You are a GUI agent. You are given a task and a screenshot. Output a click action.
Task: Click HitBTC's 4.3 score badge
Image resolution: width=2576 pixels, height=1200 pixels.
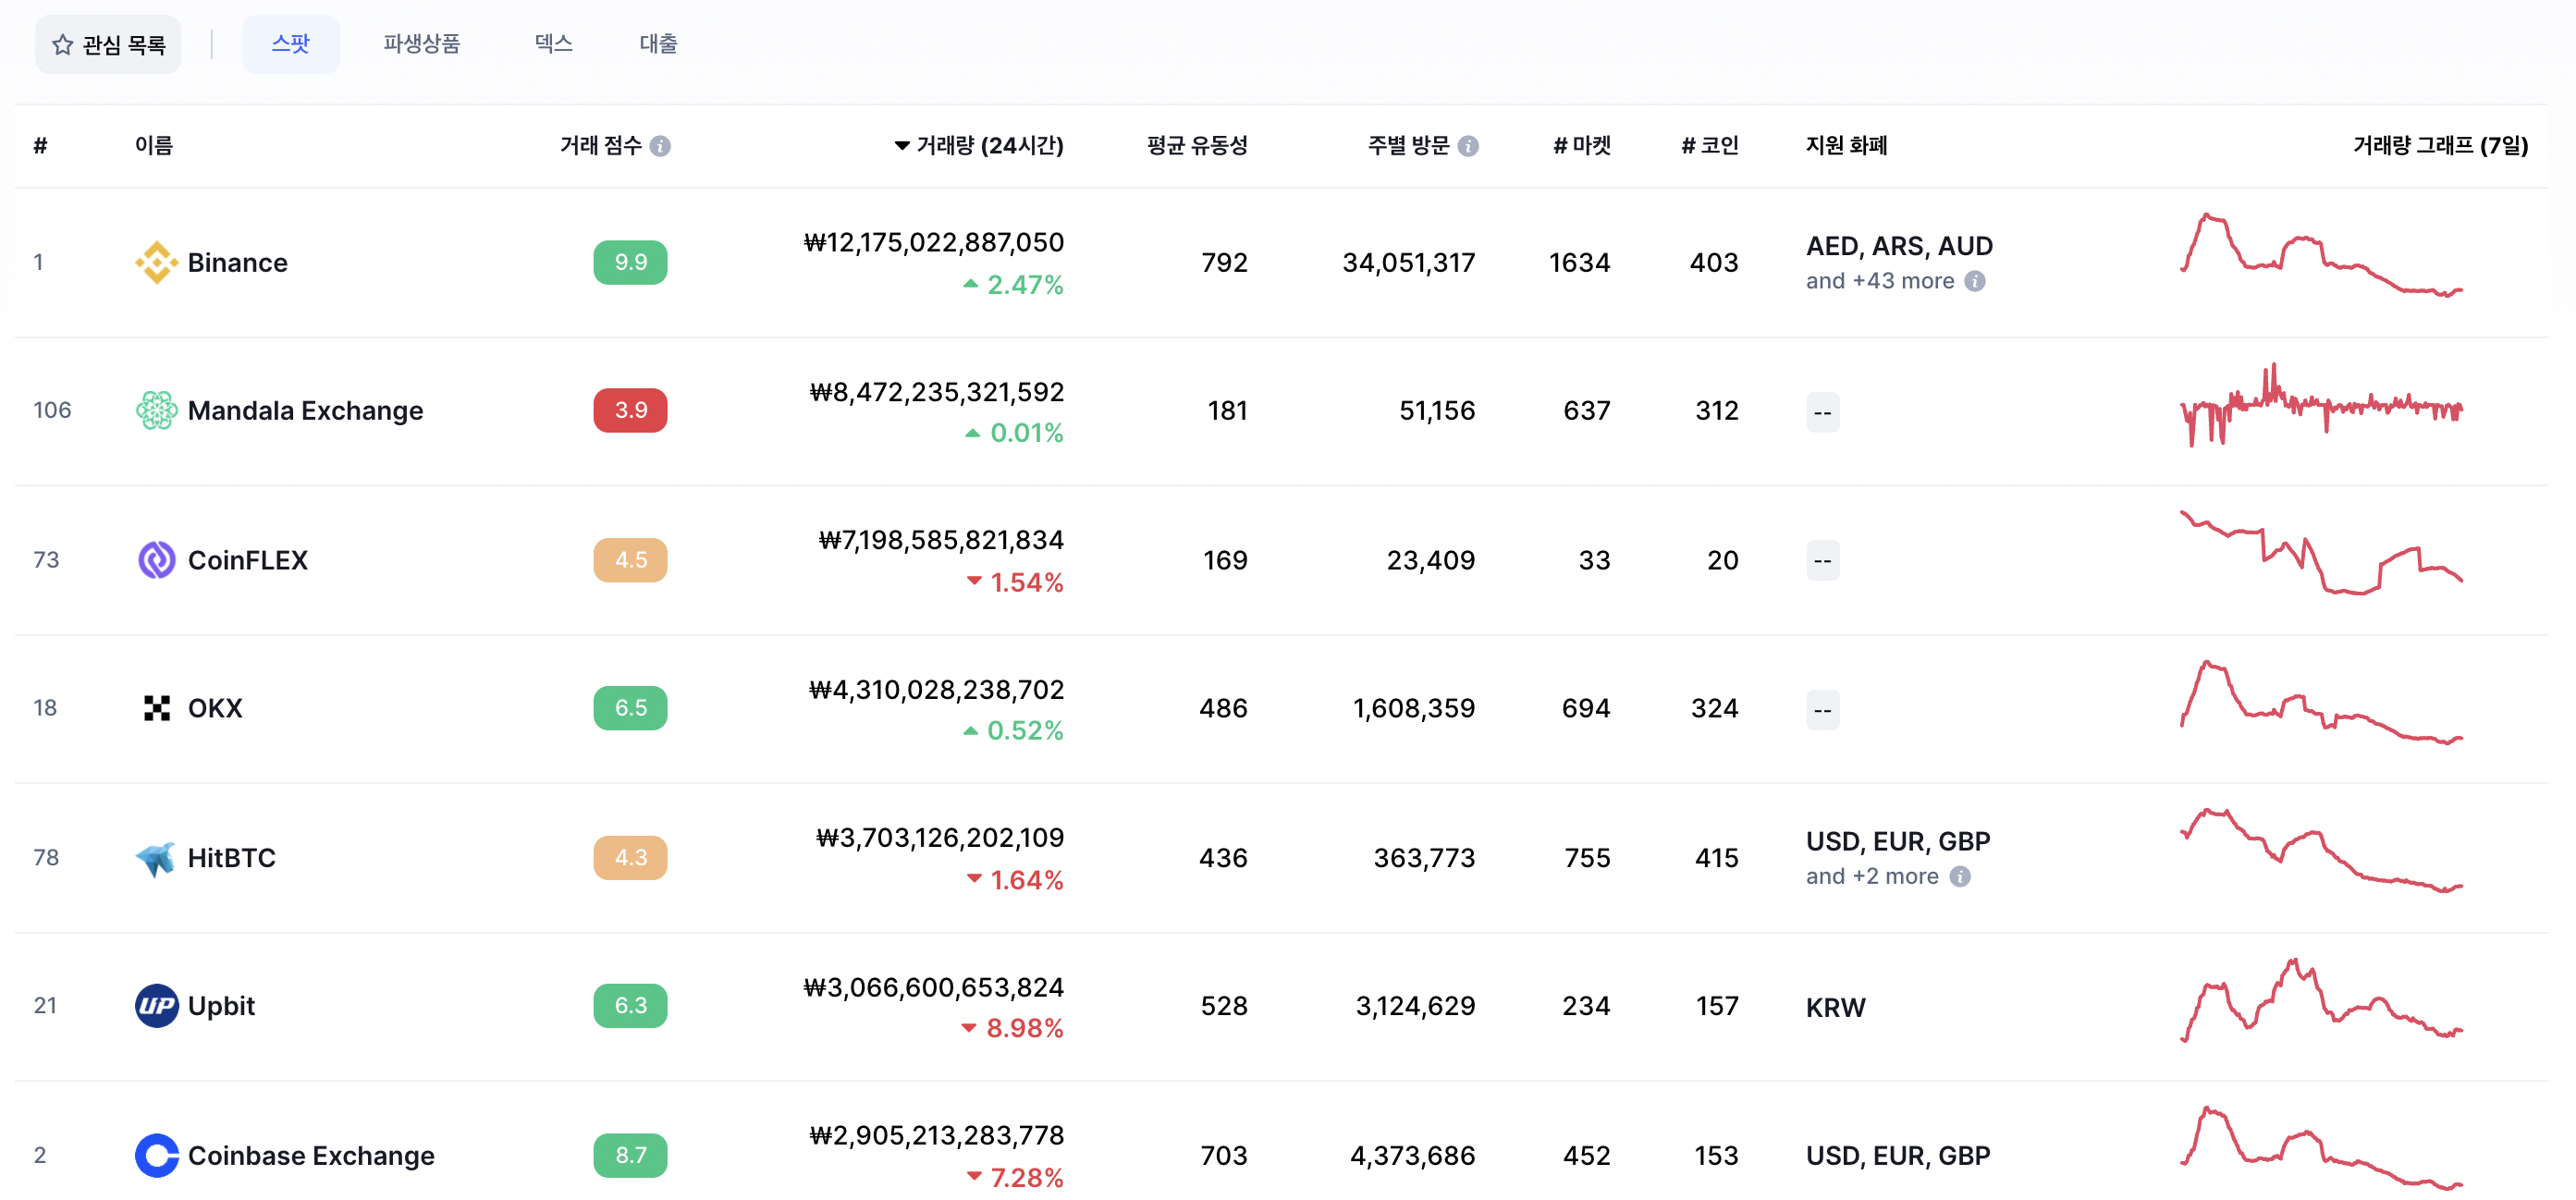pos(631,858)
